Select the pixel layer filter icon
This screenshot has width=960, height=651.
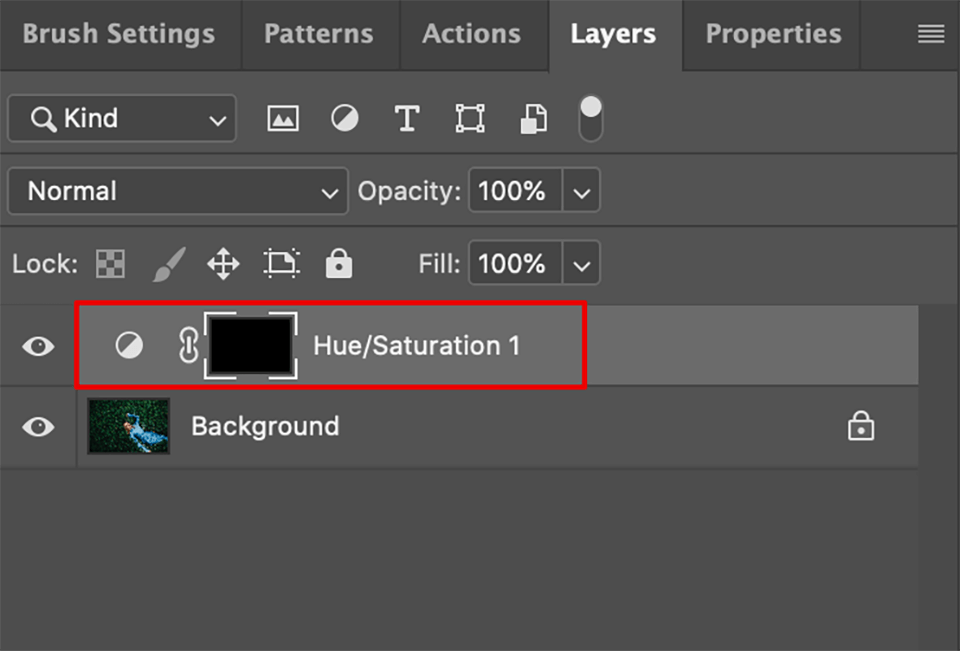(x=282, y=118)
